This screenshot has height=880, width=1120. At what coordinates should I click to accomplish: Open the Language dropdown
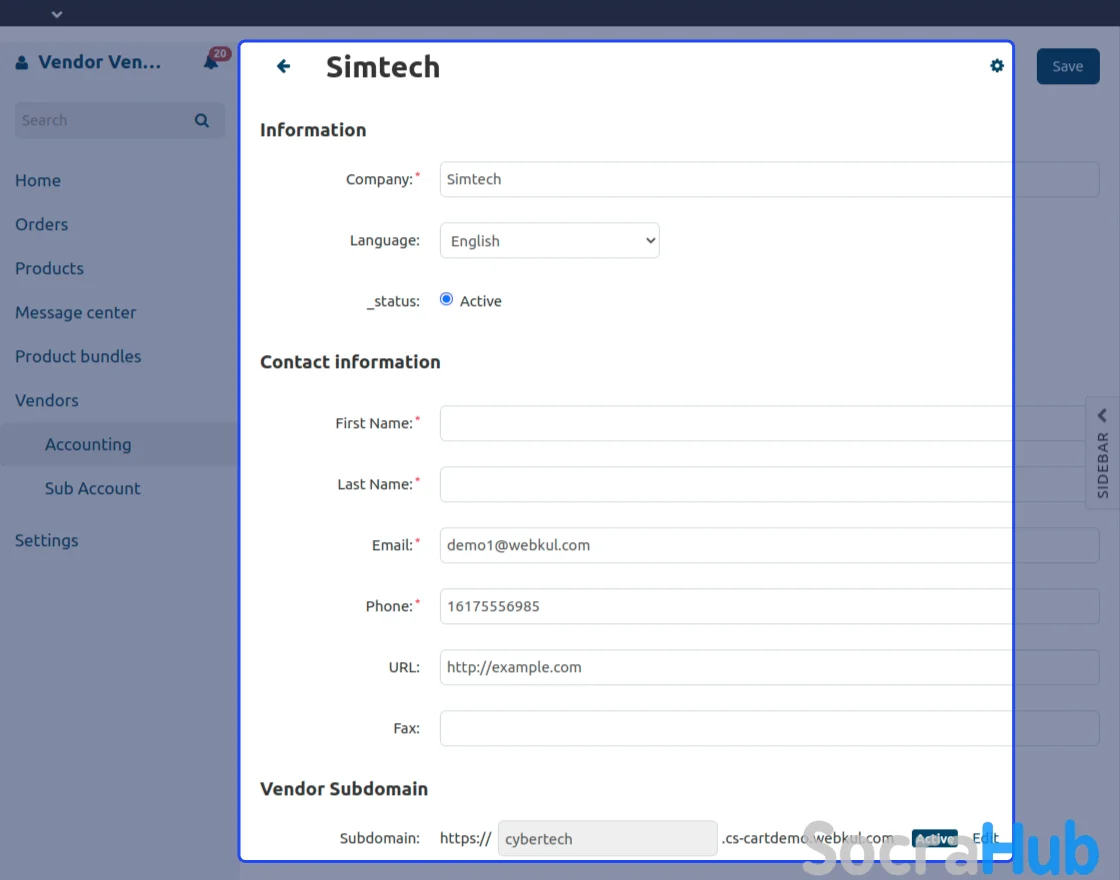549,241
